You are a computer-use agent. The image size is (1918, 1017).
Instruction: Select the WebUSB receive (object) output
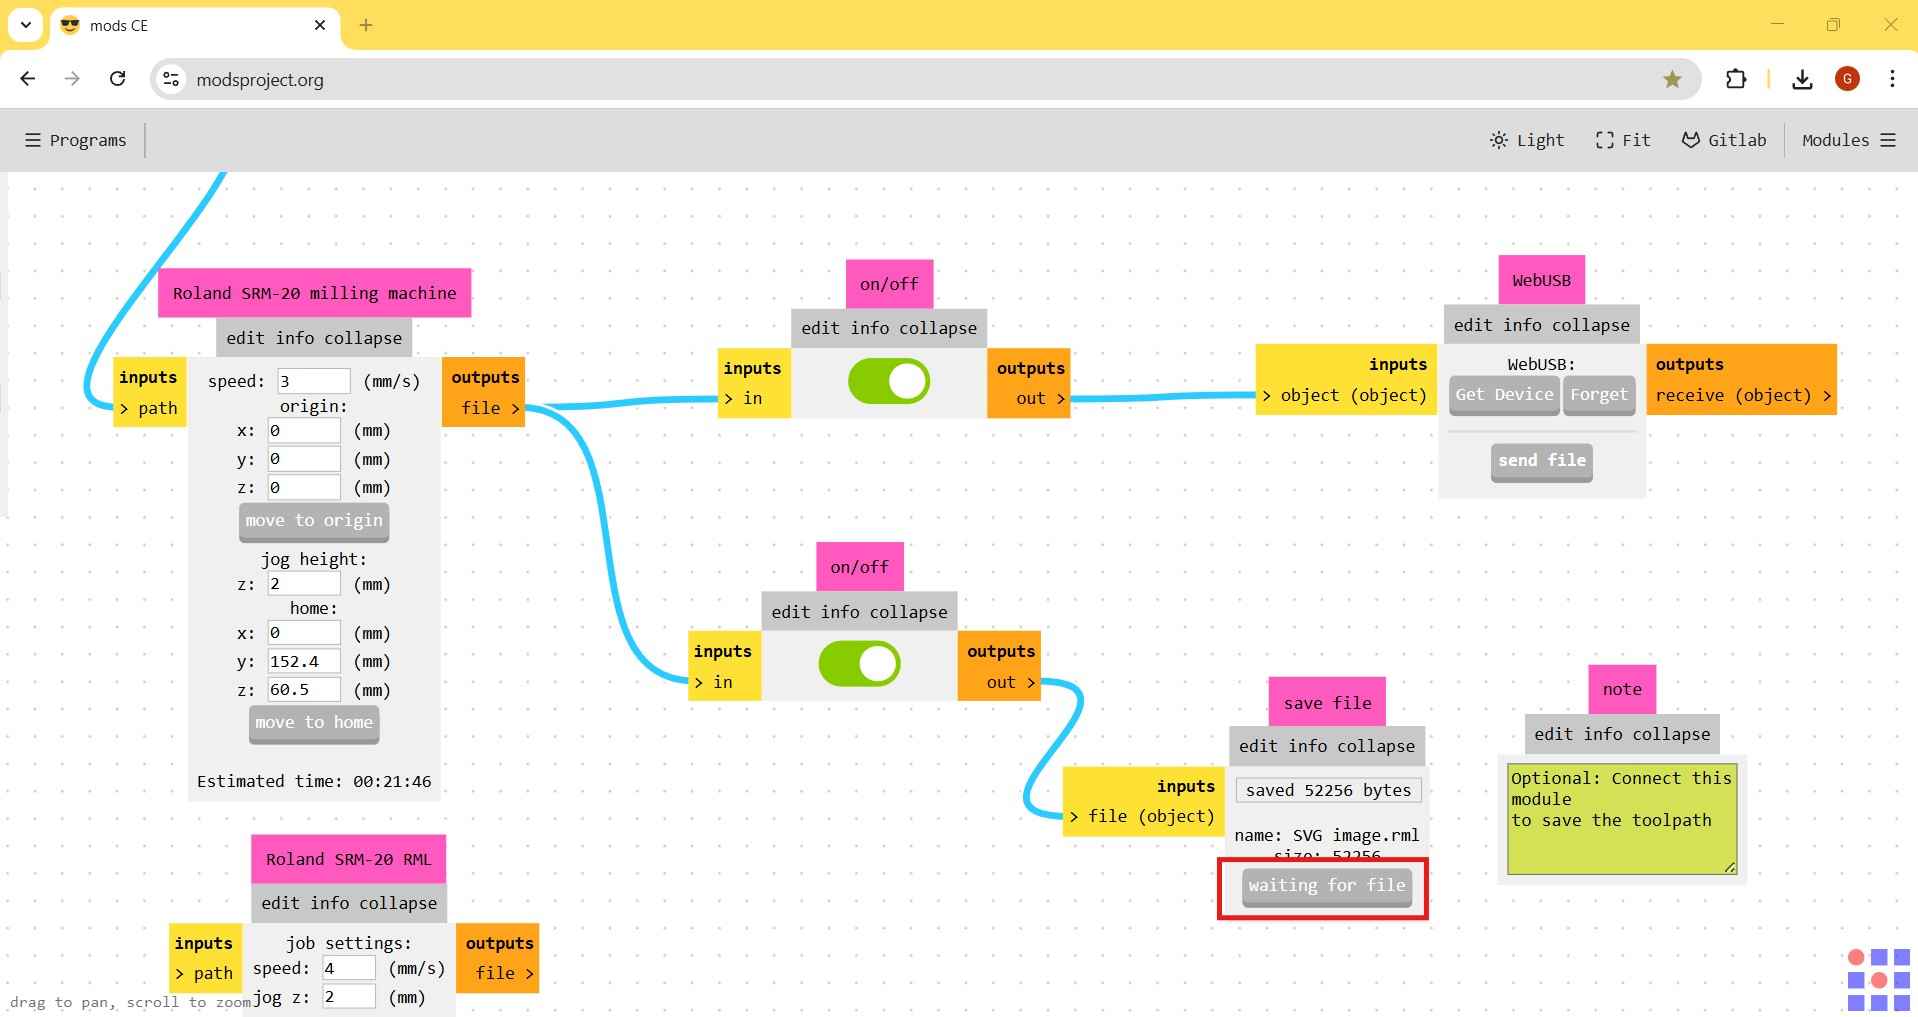(x=1743, y=395)
